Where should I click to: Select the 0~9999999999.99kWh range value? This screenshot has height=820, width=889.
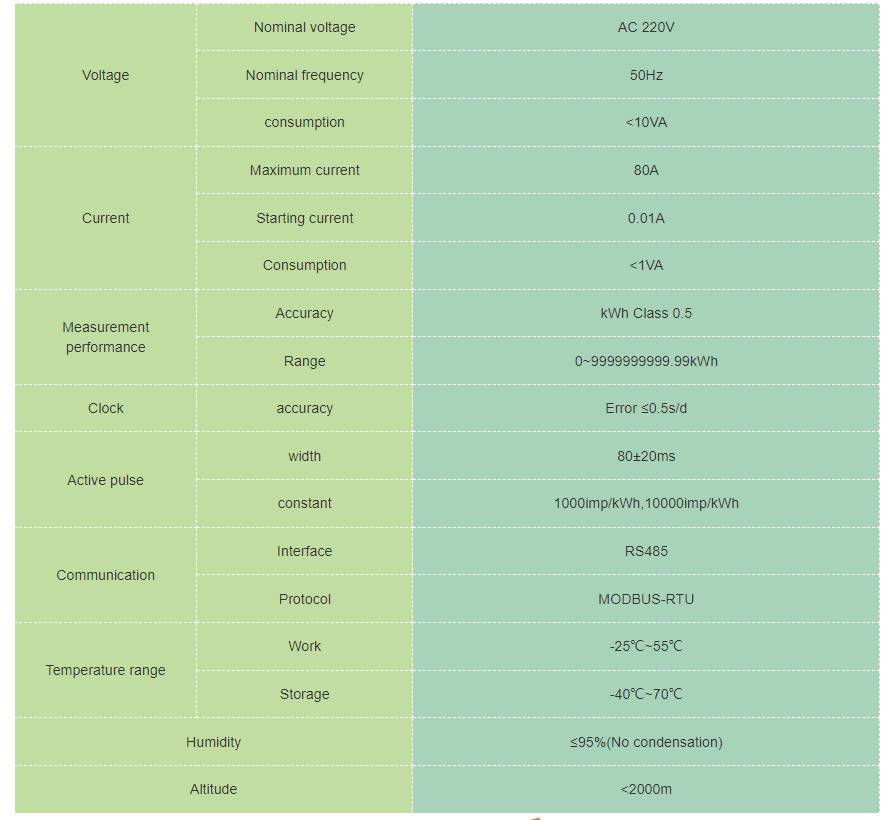click(646, 361)
